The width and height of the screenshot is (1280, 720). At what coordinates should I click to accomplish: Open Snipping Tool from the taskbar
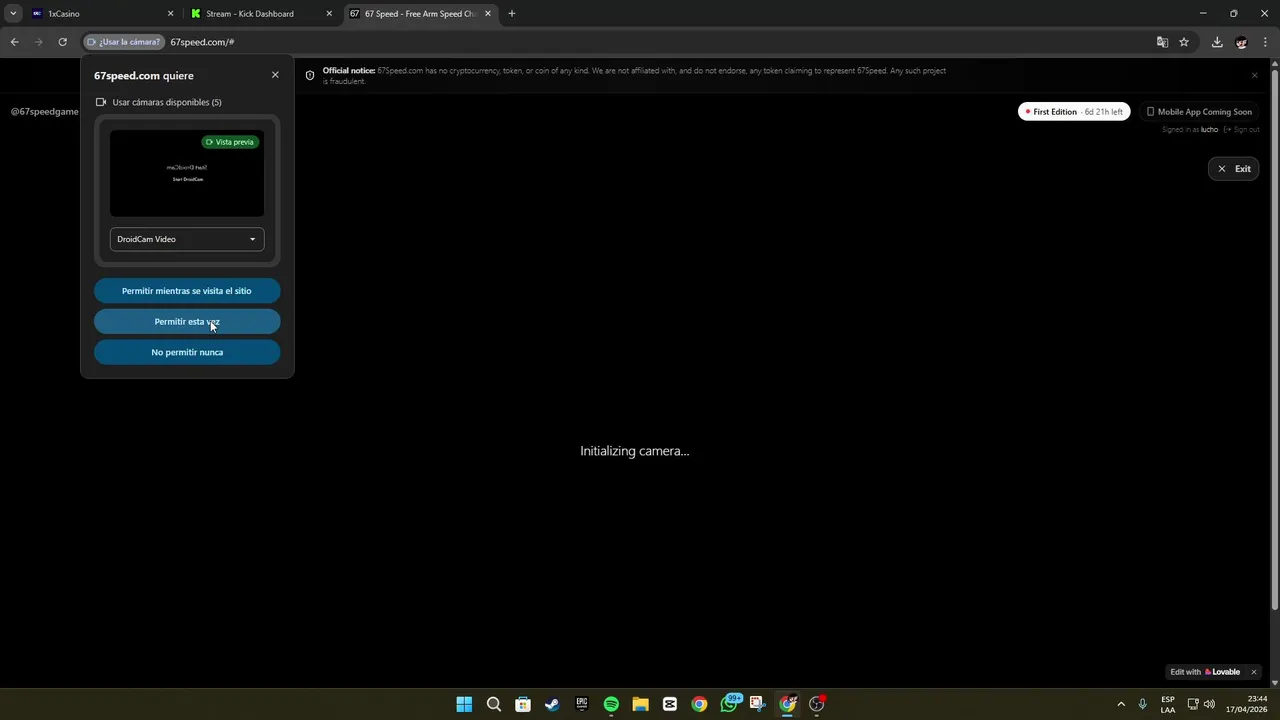point(758,704)
